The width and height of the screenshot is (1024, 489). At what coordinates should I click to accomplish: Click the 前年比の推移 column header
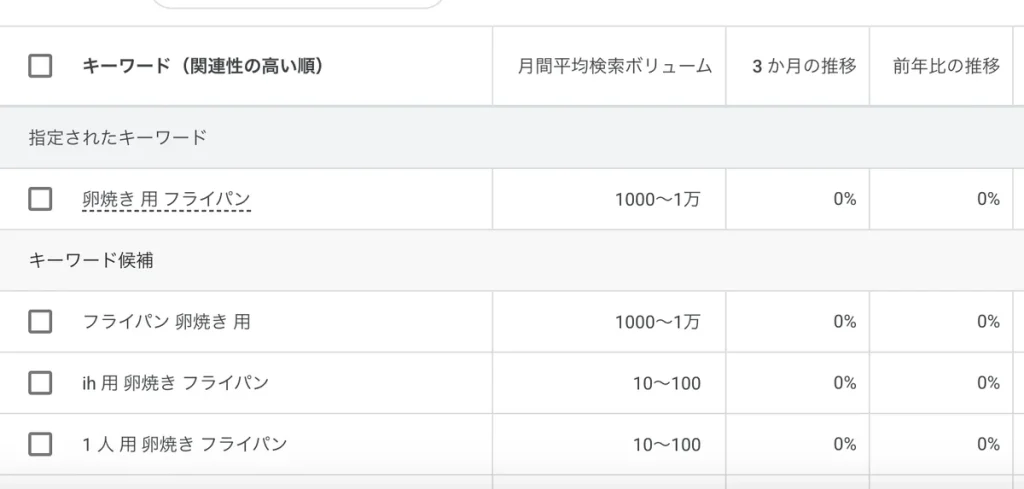coord(946,67)
